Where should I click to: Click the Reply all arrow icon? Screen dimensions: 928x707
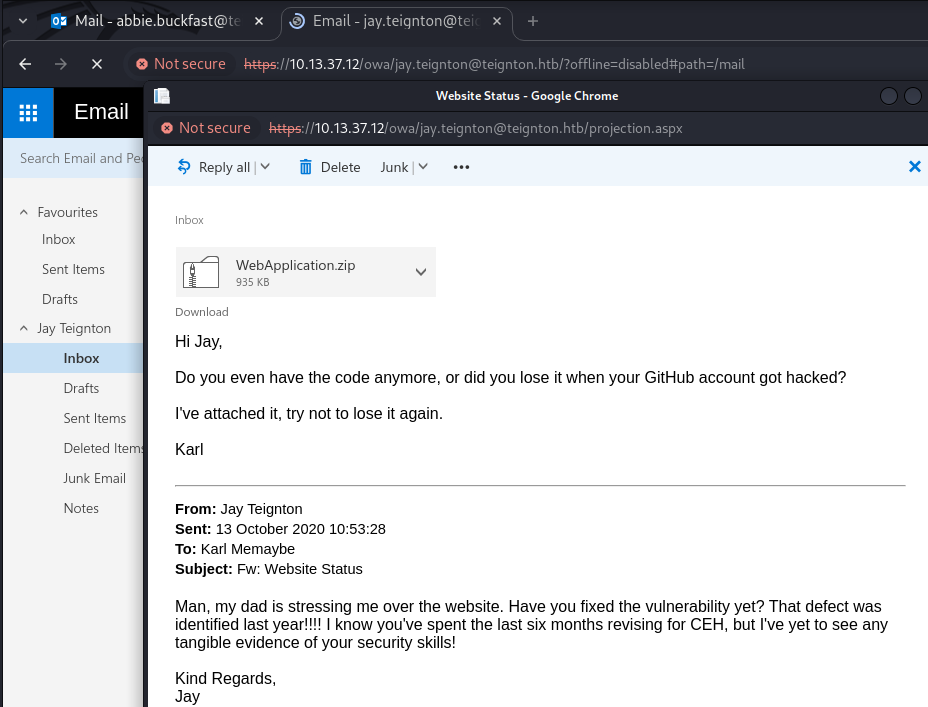tap(183, 167)
